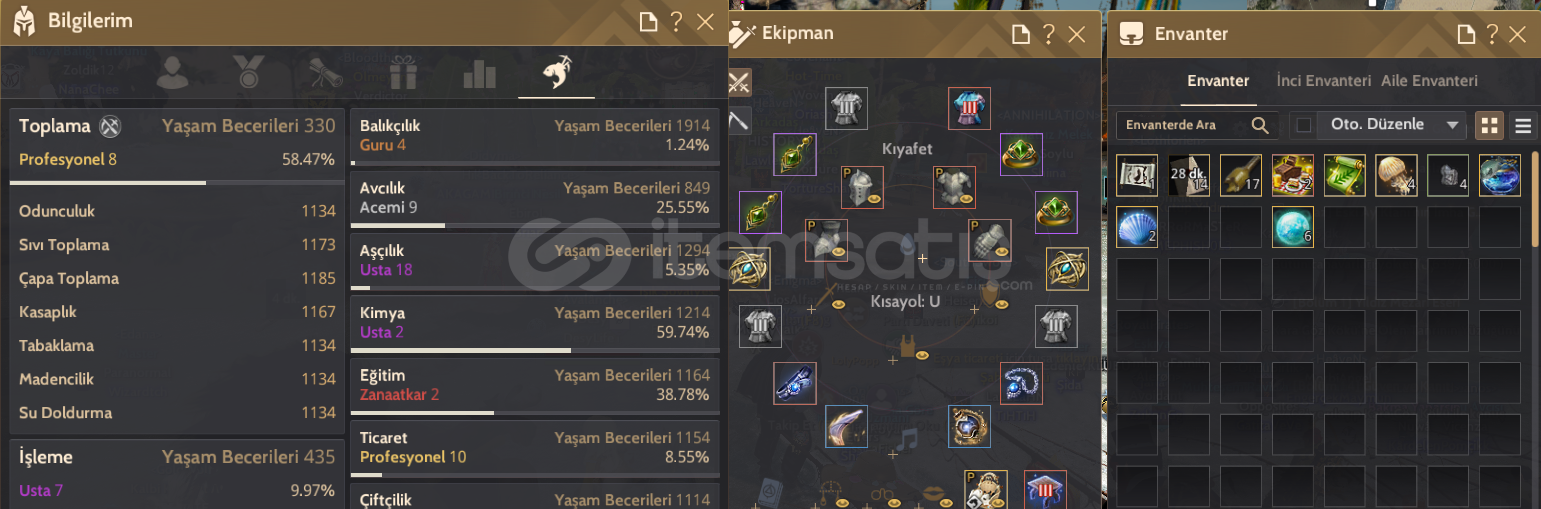Viewport: 1541px width, 509px height.
Task: Toggle the Oto. Düzenle checkbox
Action: (1303, 125)
